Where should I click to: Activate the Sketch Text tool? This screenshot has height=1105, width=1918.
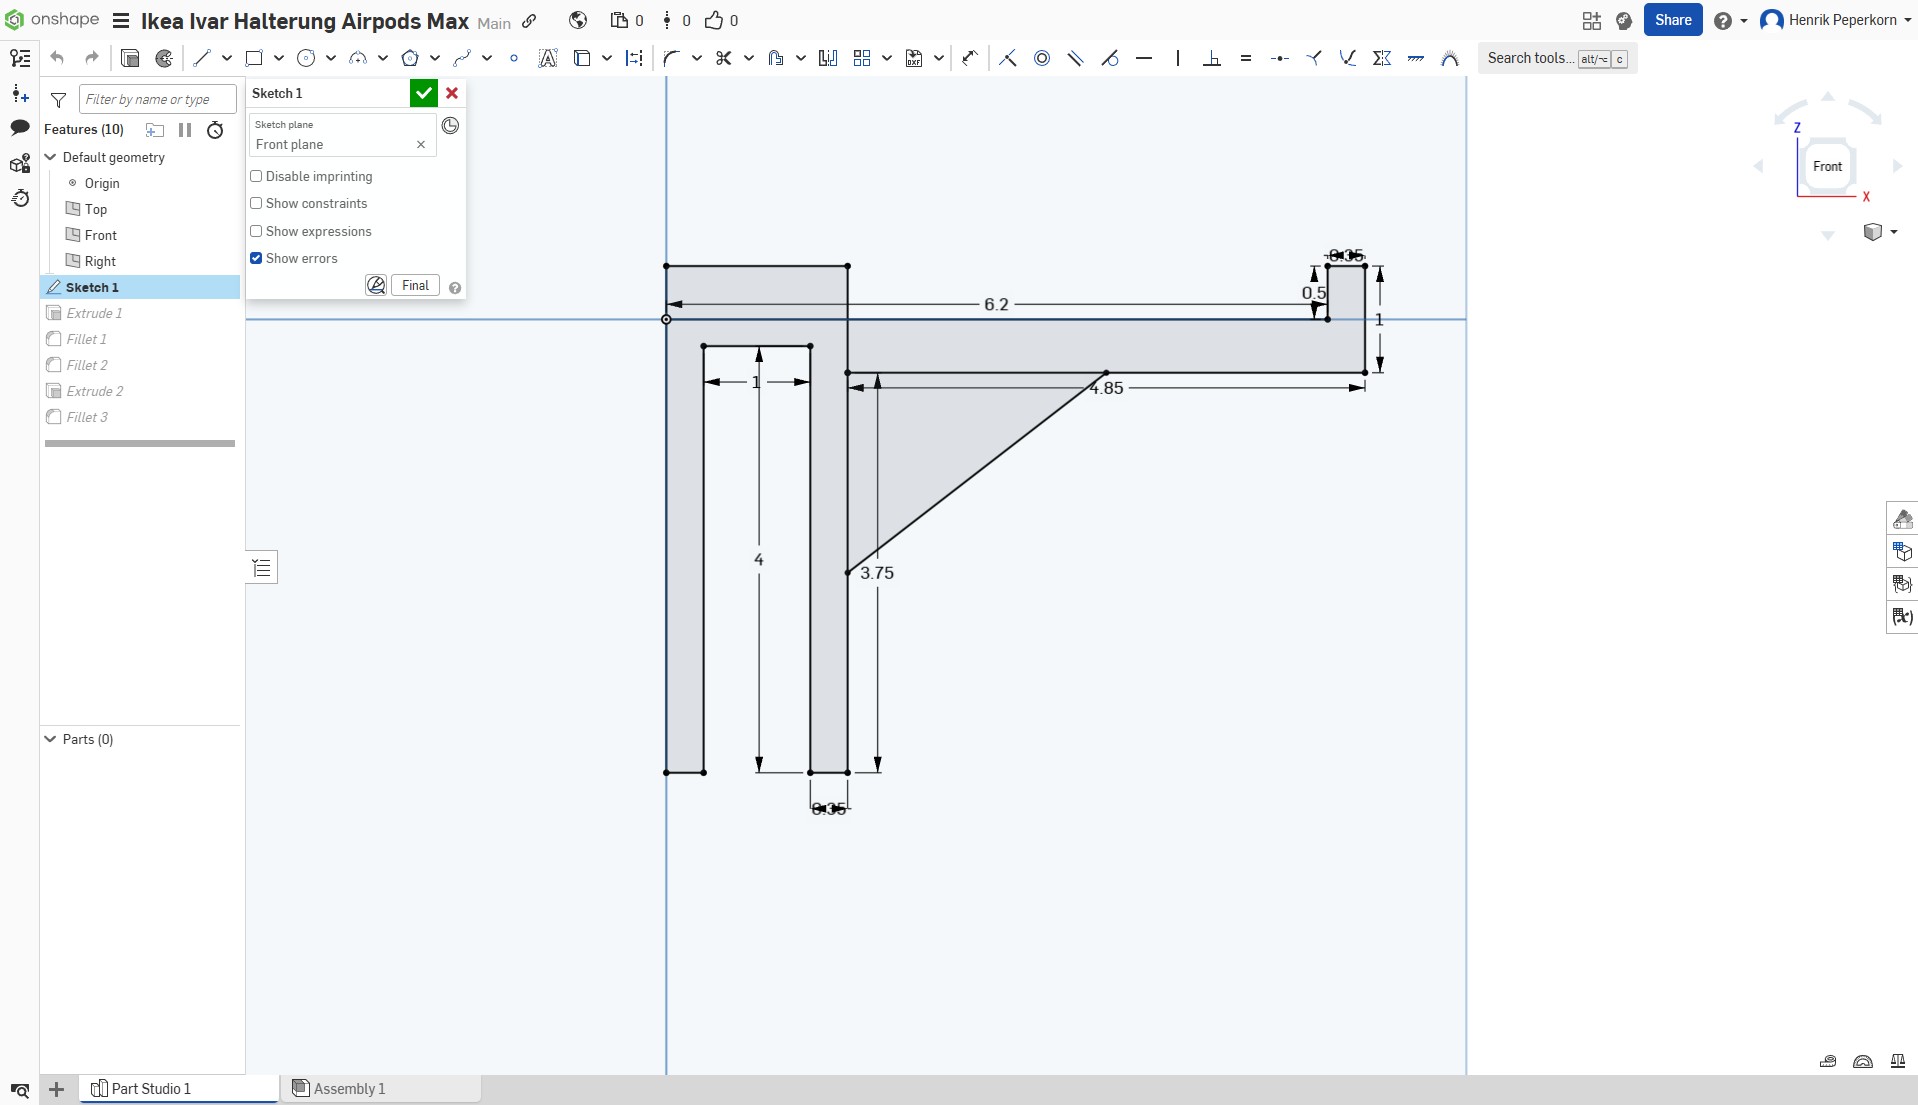547,58
